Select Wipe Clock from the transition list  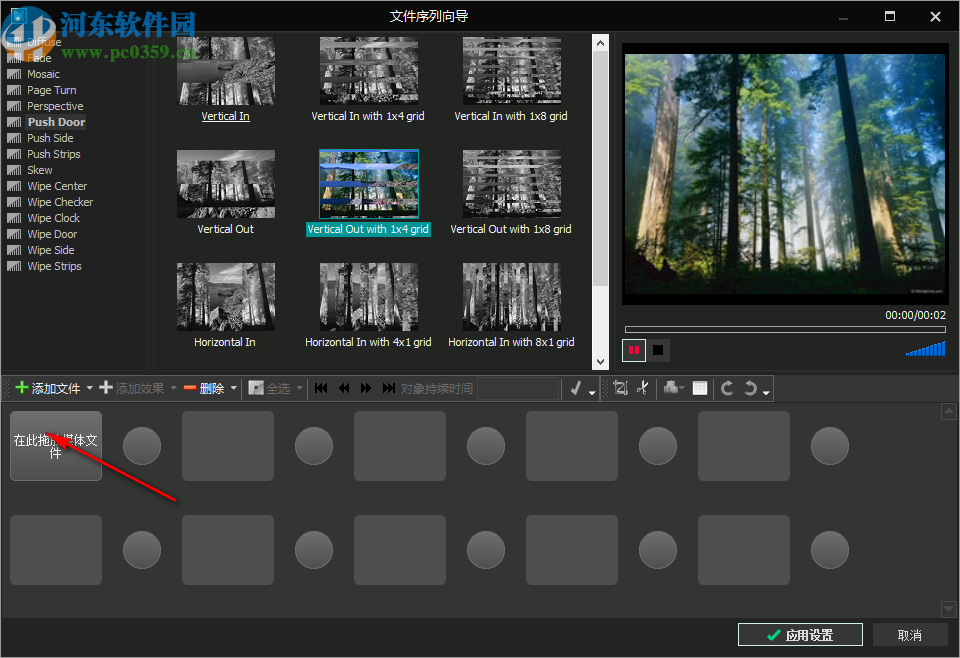[x=50, y=217]
